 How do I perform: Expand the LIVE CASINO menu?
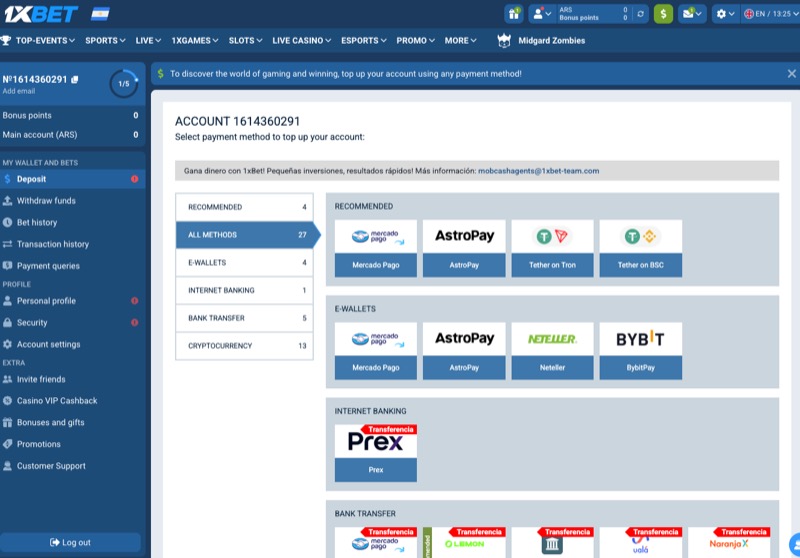coord(302,40)
